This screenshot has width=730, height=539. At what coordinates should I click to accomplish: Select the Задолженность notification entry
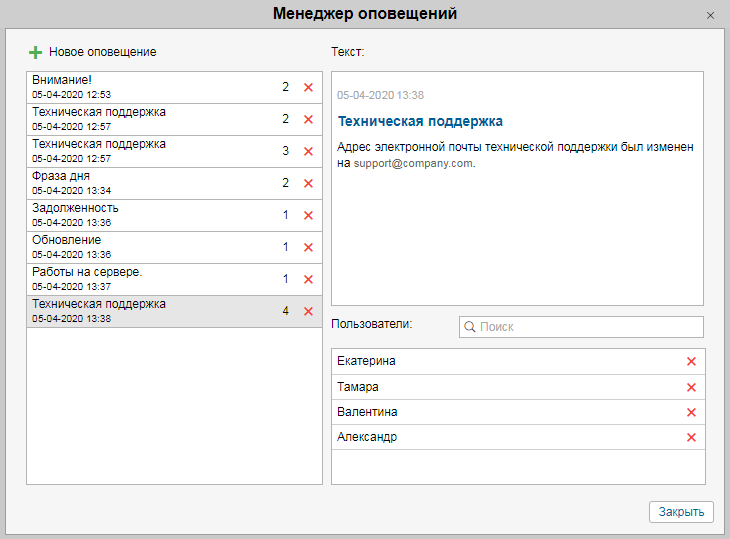tap(140, 215)
